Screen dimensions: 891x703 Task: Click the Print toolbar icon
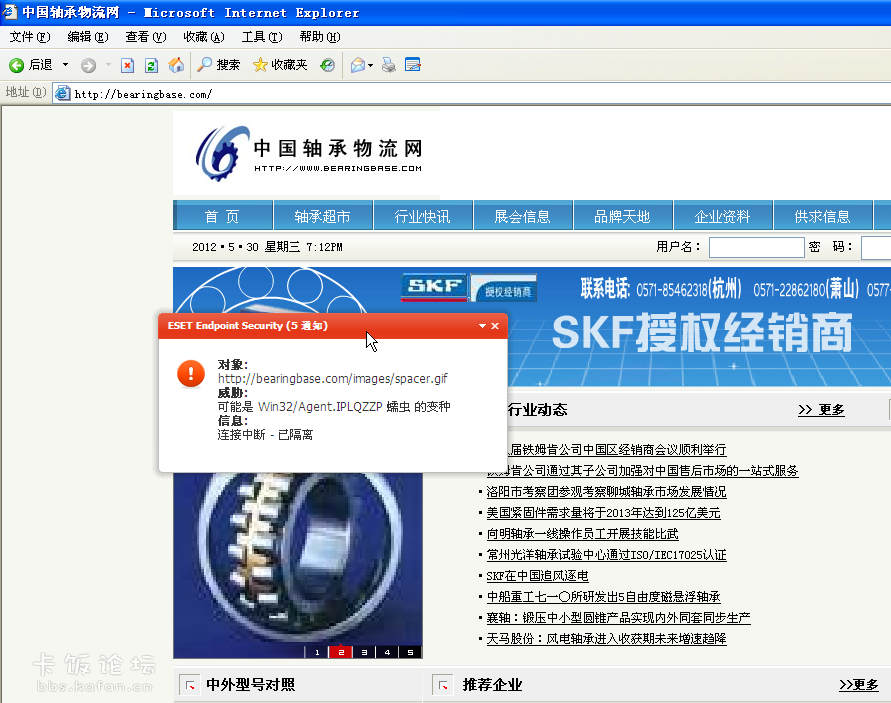tap(389, 65)
